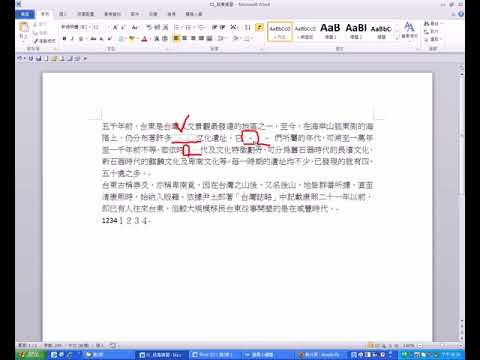Viewport: 480px width, 360px height.
Task: Switch to the Word taskbar button
Action: 161,355
